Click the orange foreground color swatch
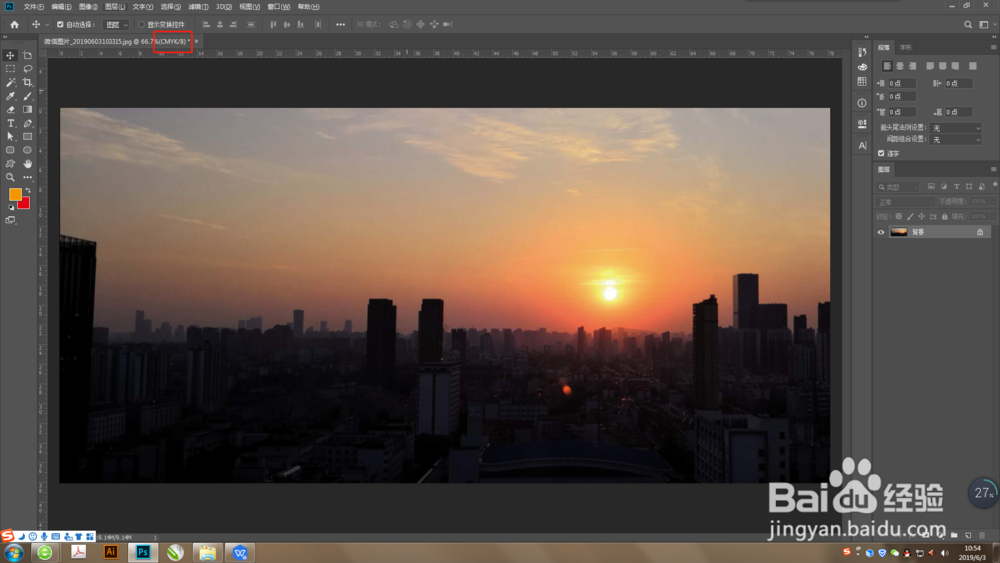Viewport: 1000px width, 563px height. [15, 194]
